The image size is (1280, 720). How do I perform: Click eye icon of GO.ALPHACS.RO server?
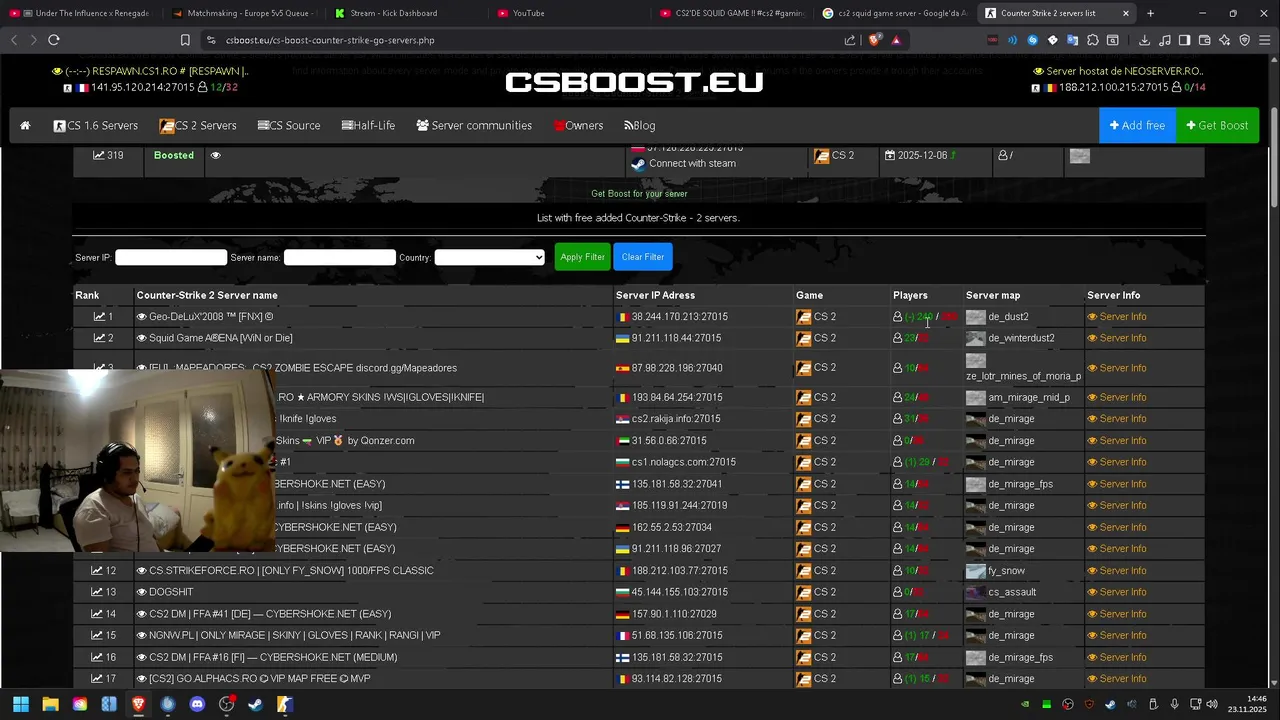pos(142,679)
